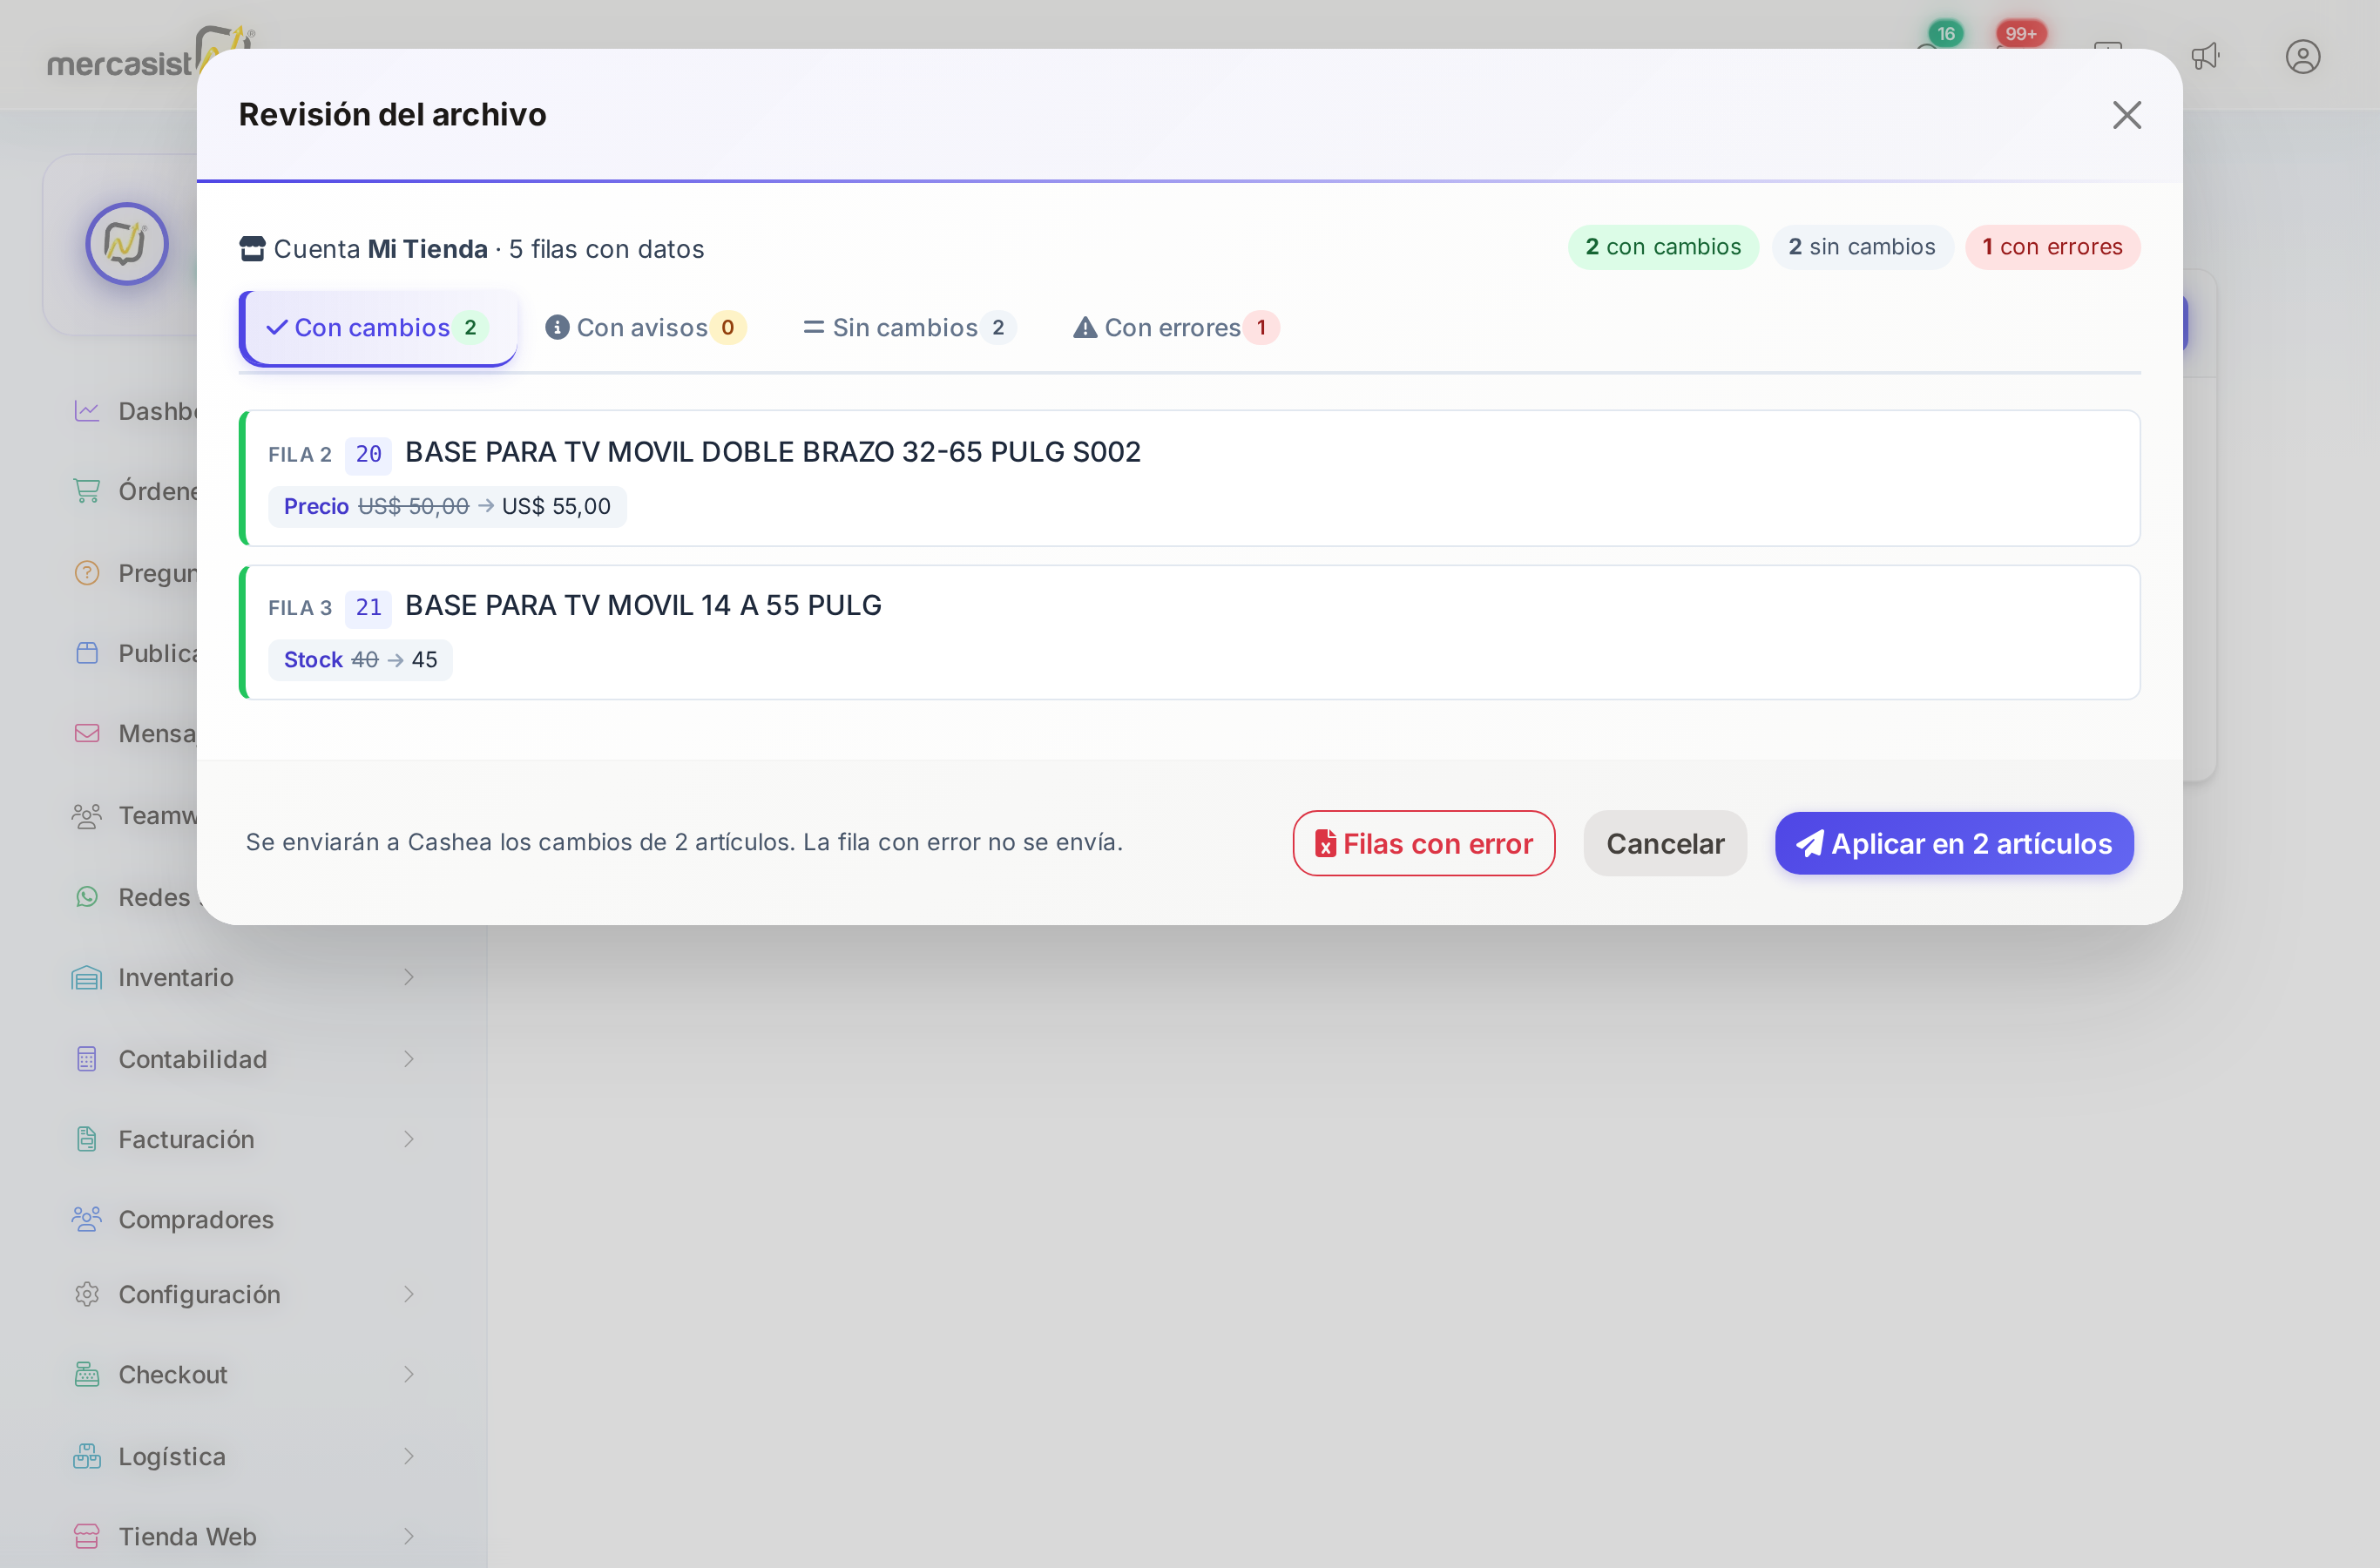
Task: Expand the Facturación menu chevron
Action: [409, 1139]
